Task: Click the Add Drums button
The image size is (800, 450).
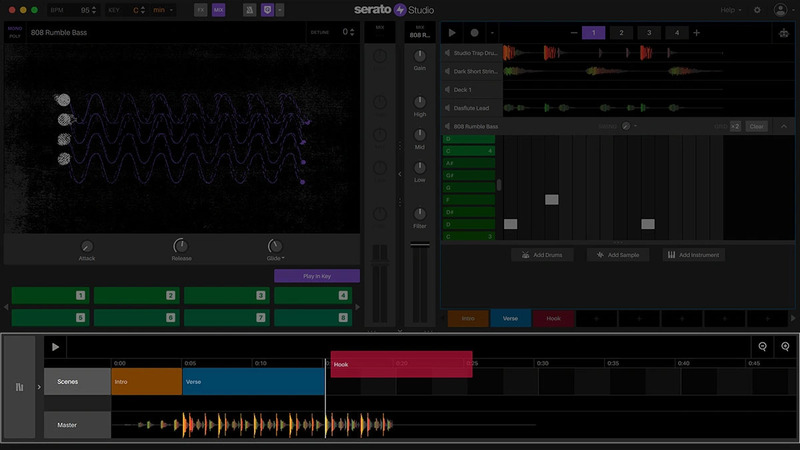Action: tap(541, 255)
